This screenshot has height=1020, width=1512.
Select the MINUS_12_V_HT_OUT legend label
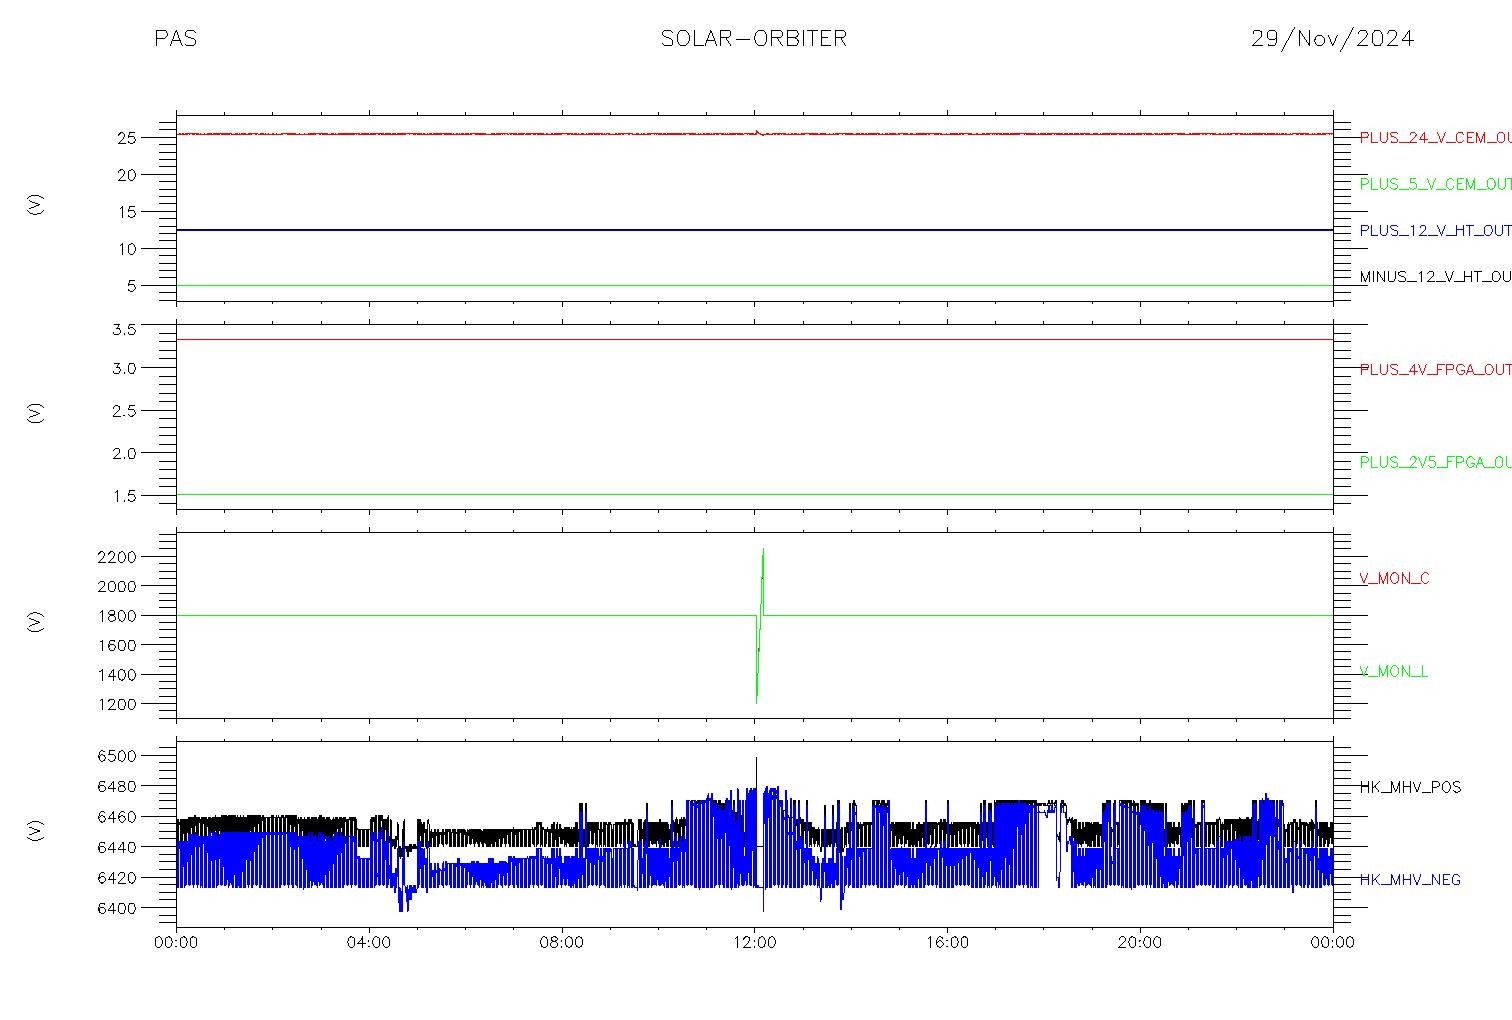pos(1435,277)
